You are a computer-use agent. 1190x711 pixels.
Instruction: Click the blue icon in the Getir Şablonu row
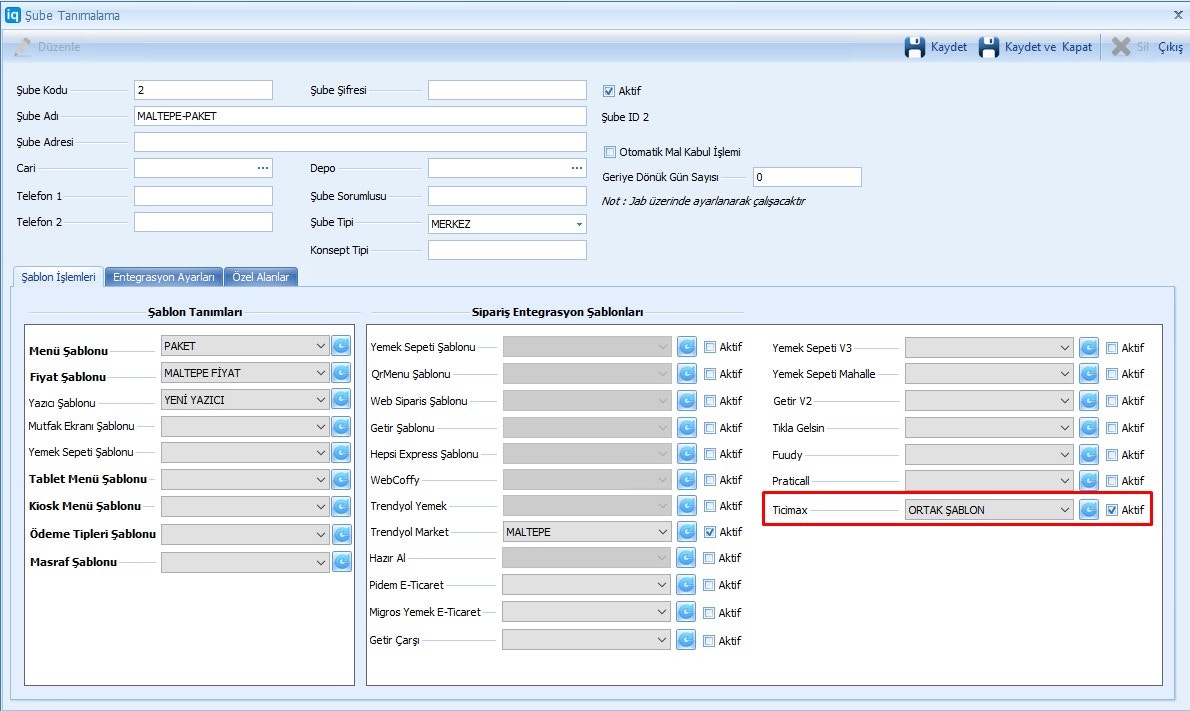pos(687,427)
